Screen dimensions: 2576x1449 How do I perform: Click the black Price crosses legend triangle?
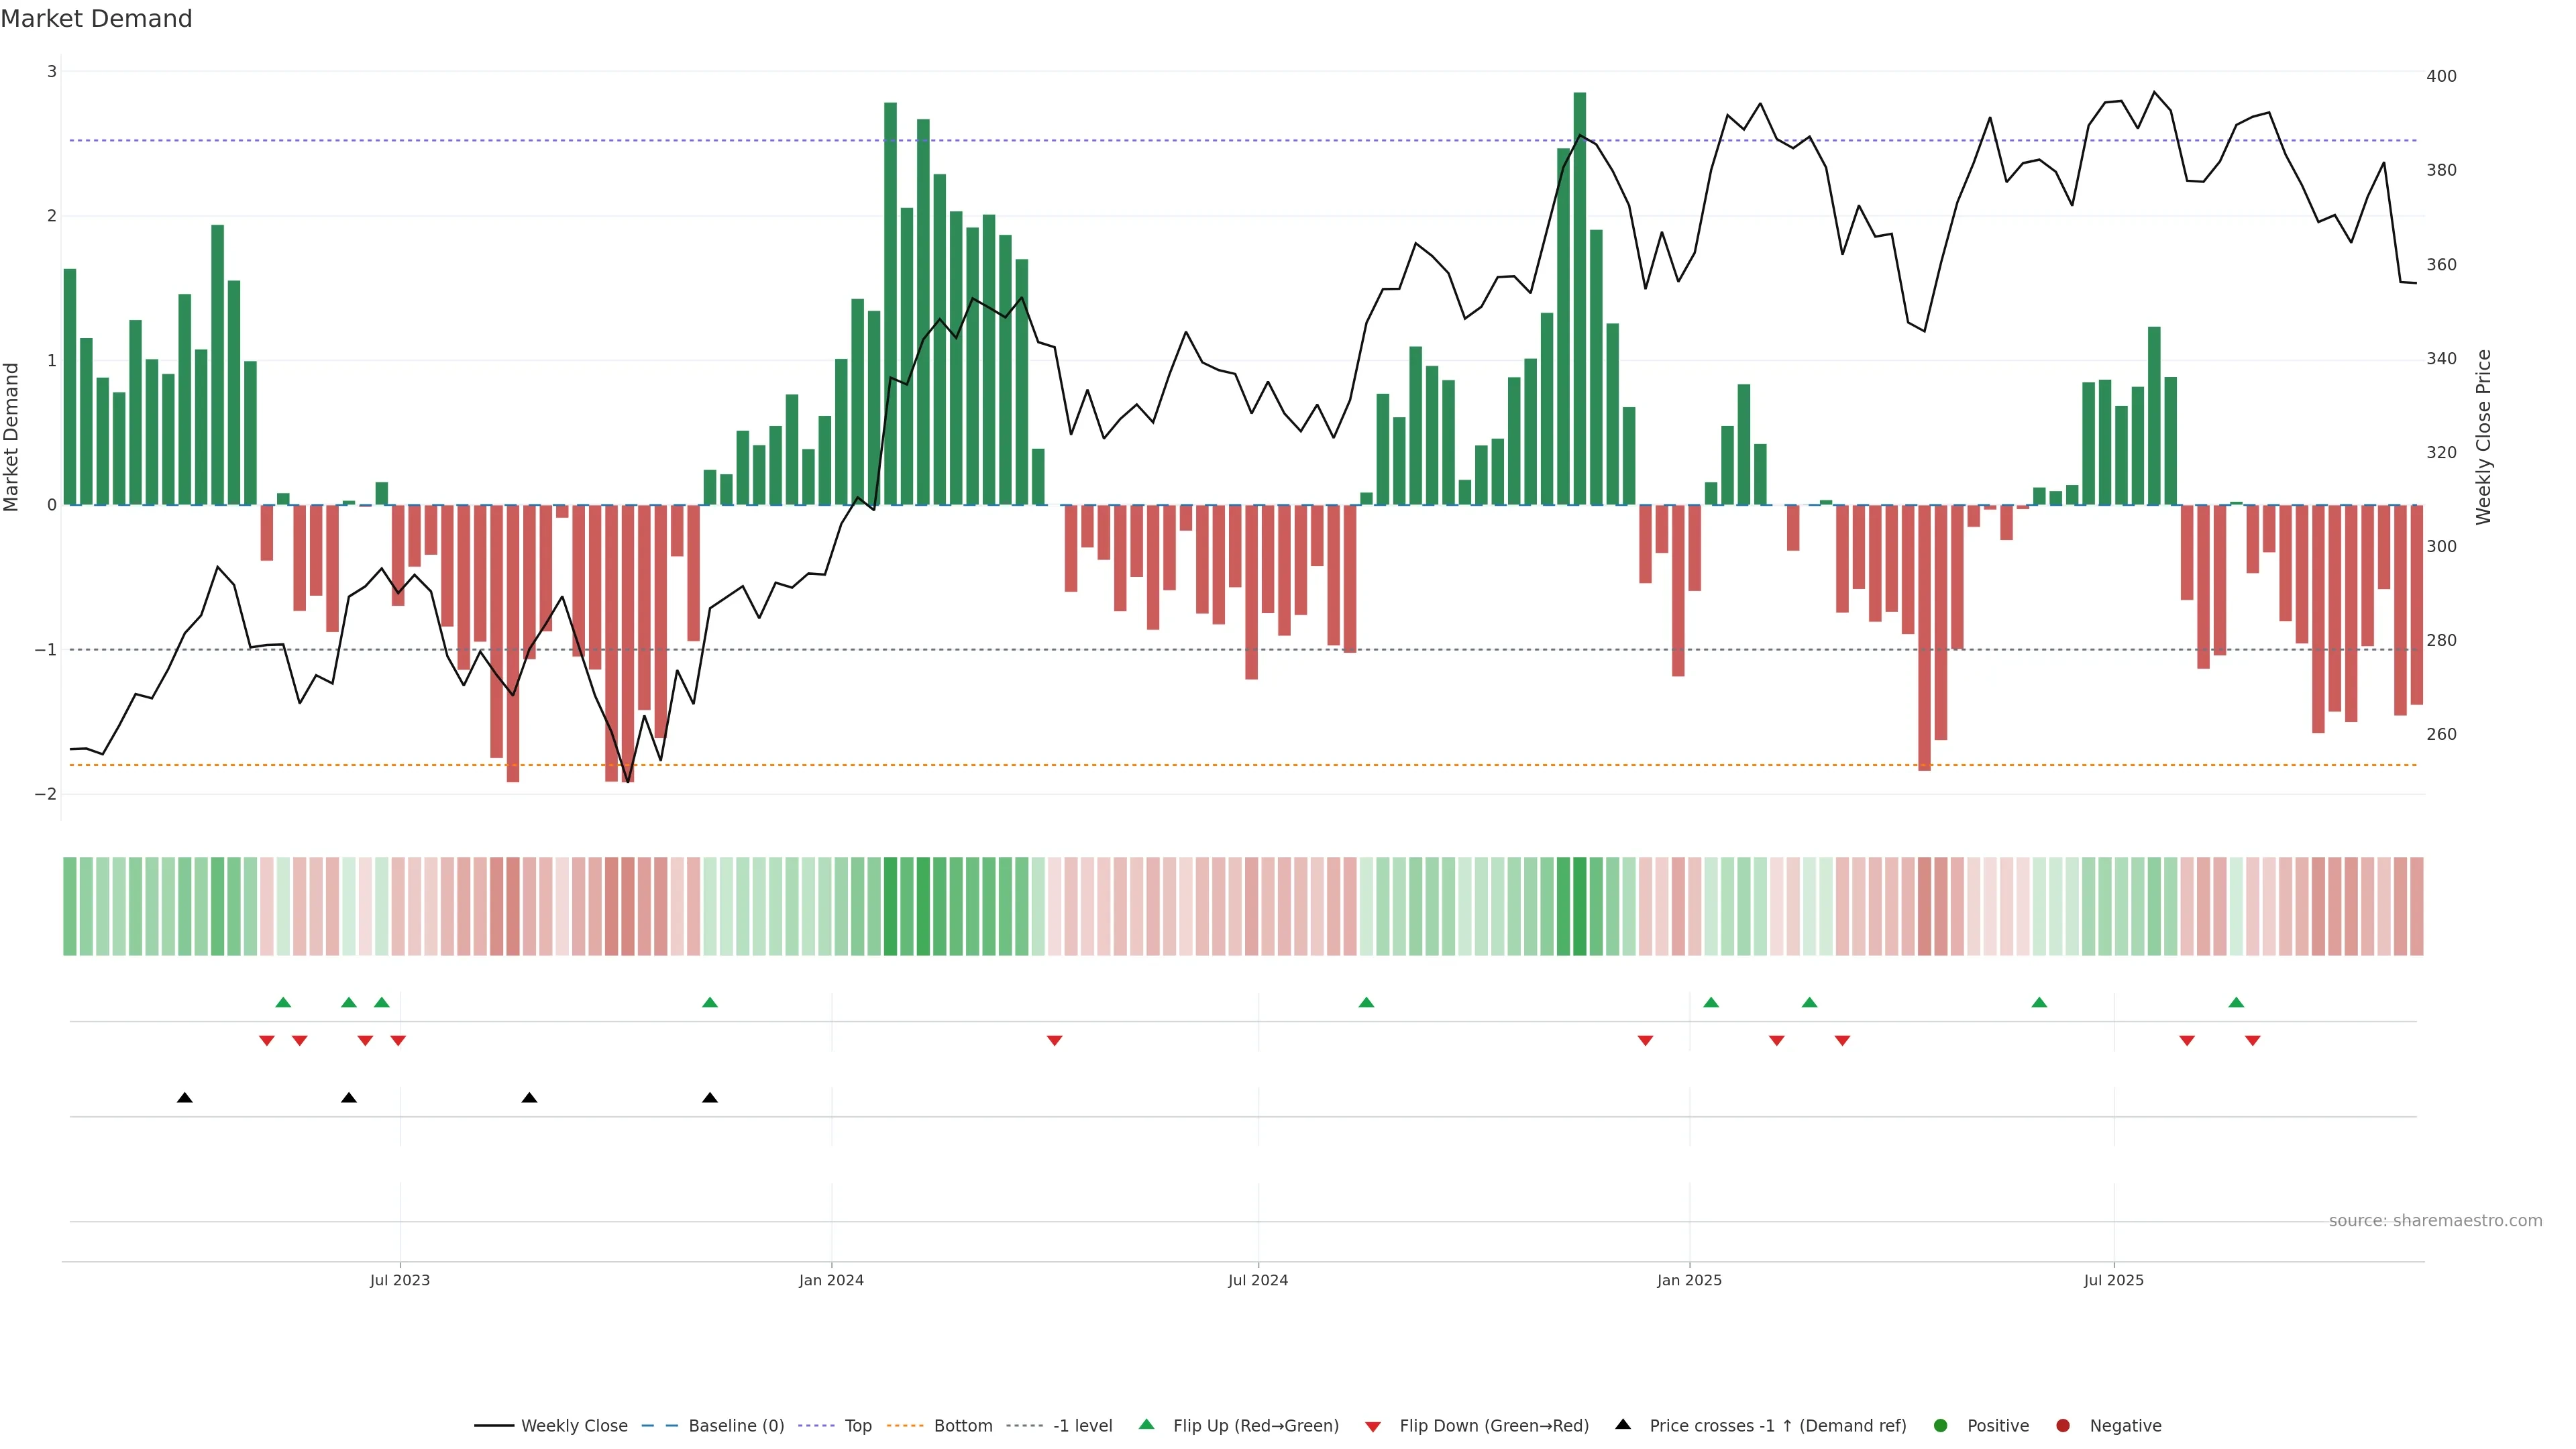(x=1623, y=1424)
